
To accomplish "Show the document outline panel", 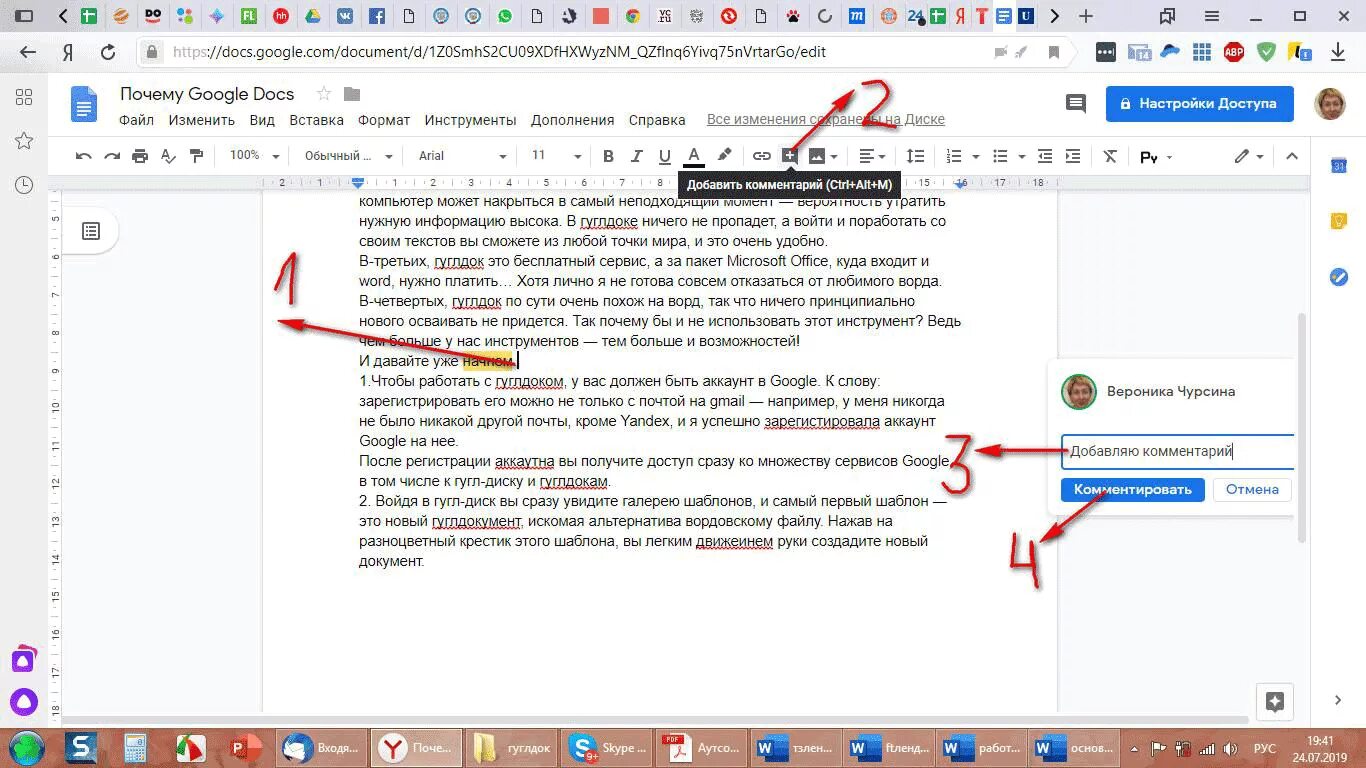I will [91, 231].
